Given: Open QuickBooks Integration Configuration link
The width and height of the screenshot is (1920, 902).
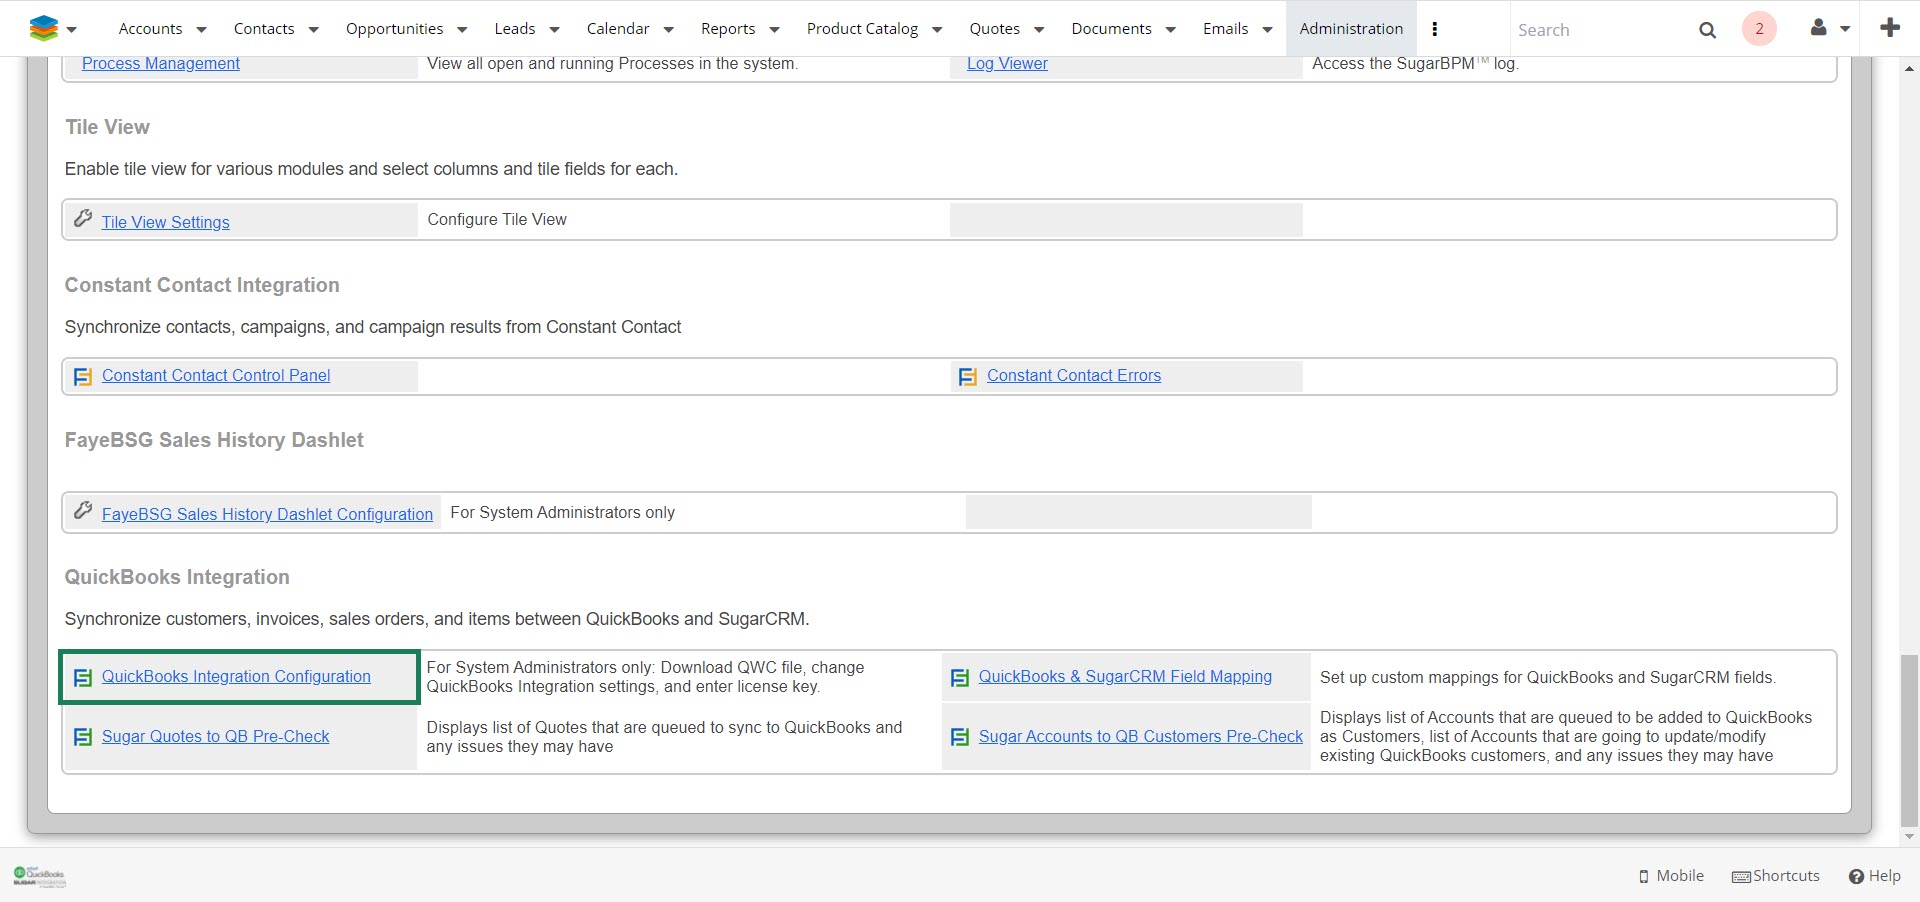Looking at the screenshot, I should (236, 677).
